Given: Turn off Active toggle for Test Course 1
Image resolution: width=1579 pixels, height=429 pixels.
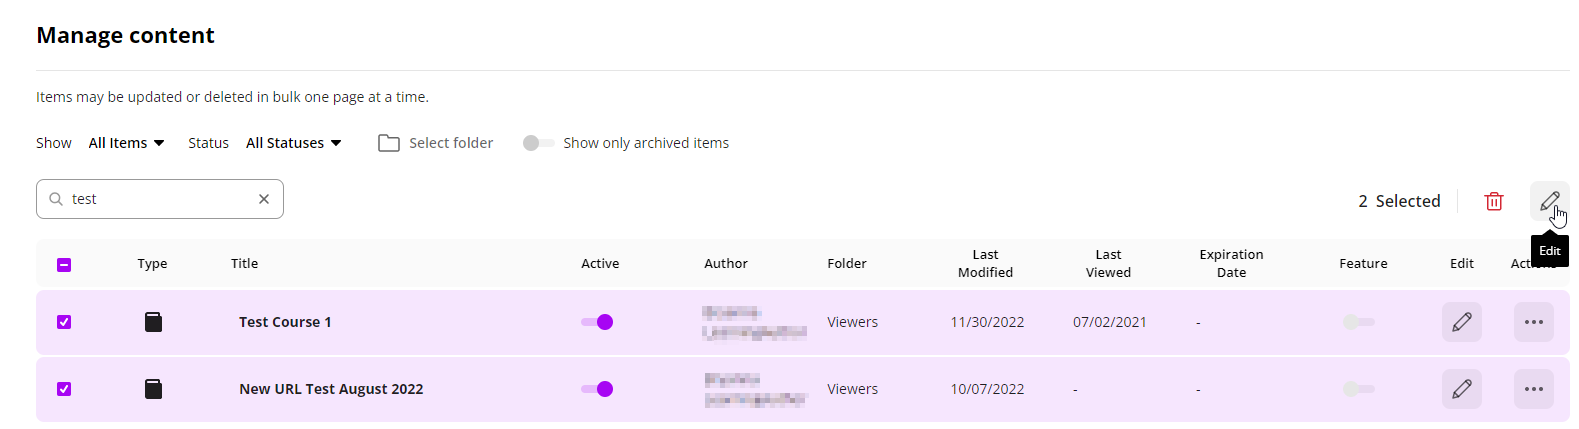Looking at the screenshot, I should coord(597,322).
